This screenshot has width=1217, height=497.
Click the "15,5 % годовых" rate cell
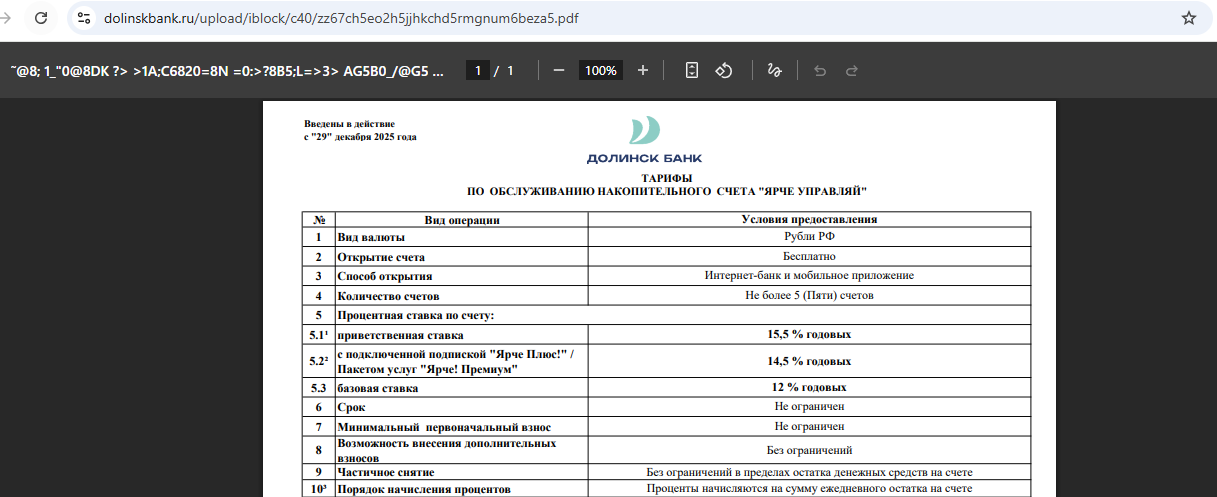point(809,334)
